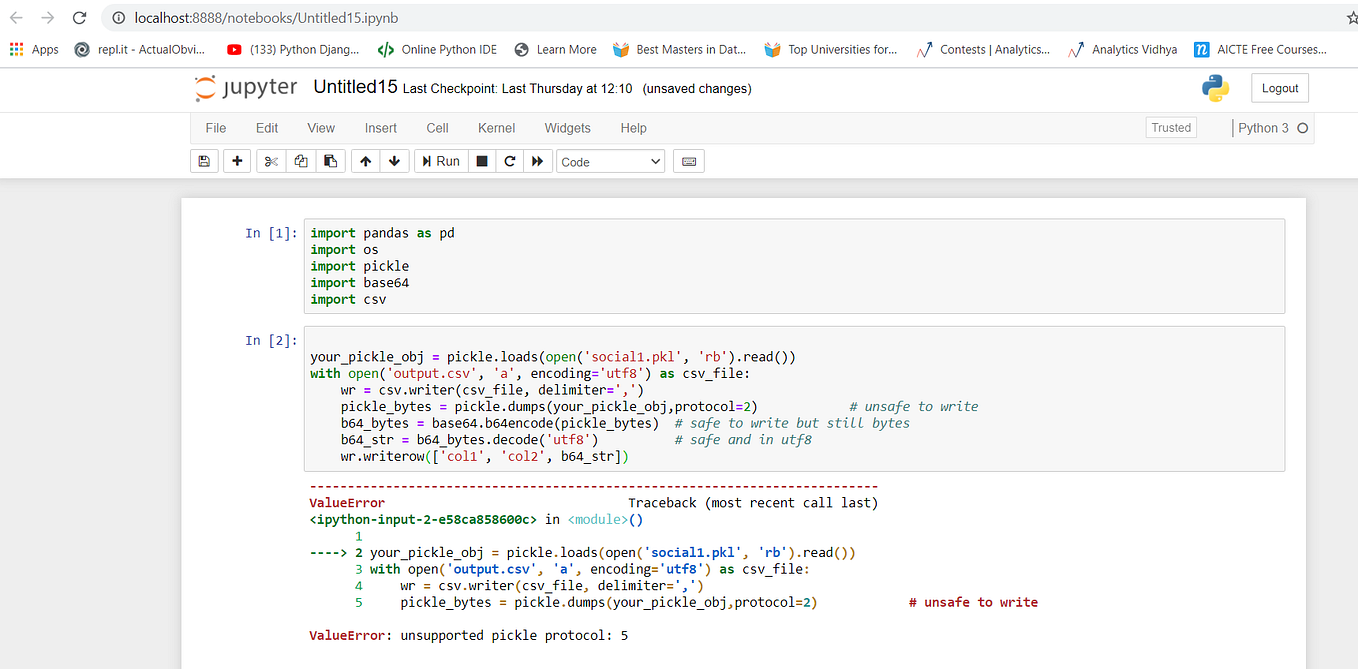This screenshot has height=669, width=1358.
Task: Click the Run button
Action: (x=440, y=161)
